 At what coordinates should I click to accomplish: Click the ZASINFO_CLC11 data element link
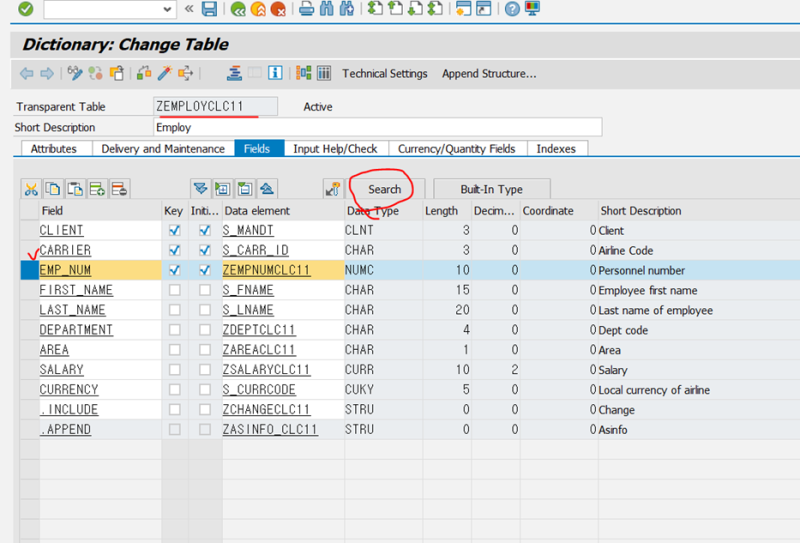tap(270, 429)
